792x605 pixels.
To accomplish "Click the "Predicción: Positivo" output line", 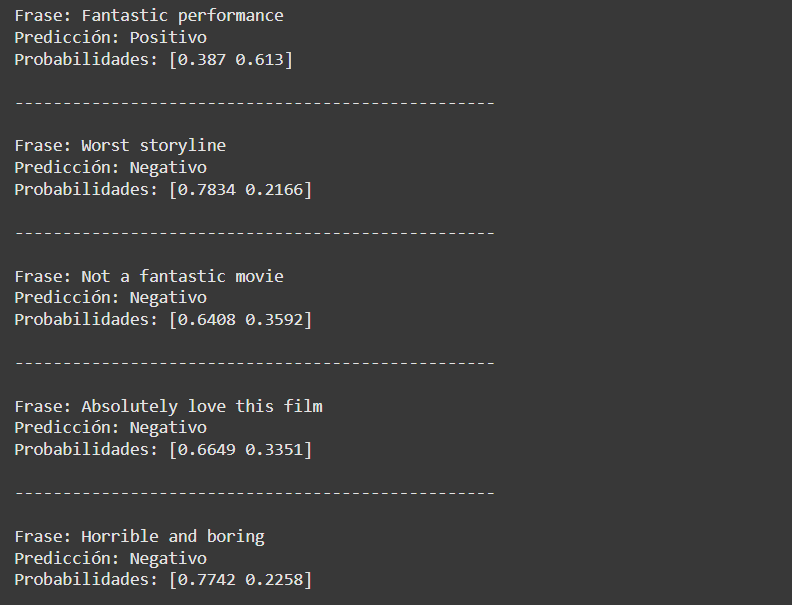I will click(110, 38).
